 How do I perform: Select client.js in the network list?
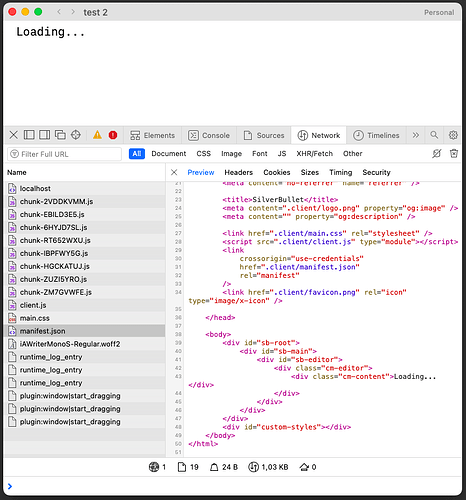point(85,305)
